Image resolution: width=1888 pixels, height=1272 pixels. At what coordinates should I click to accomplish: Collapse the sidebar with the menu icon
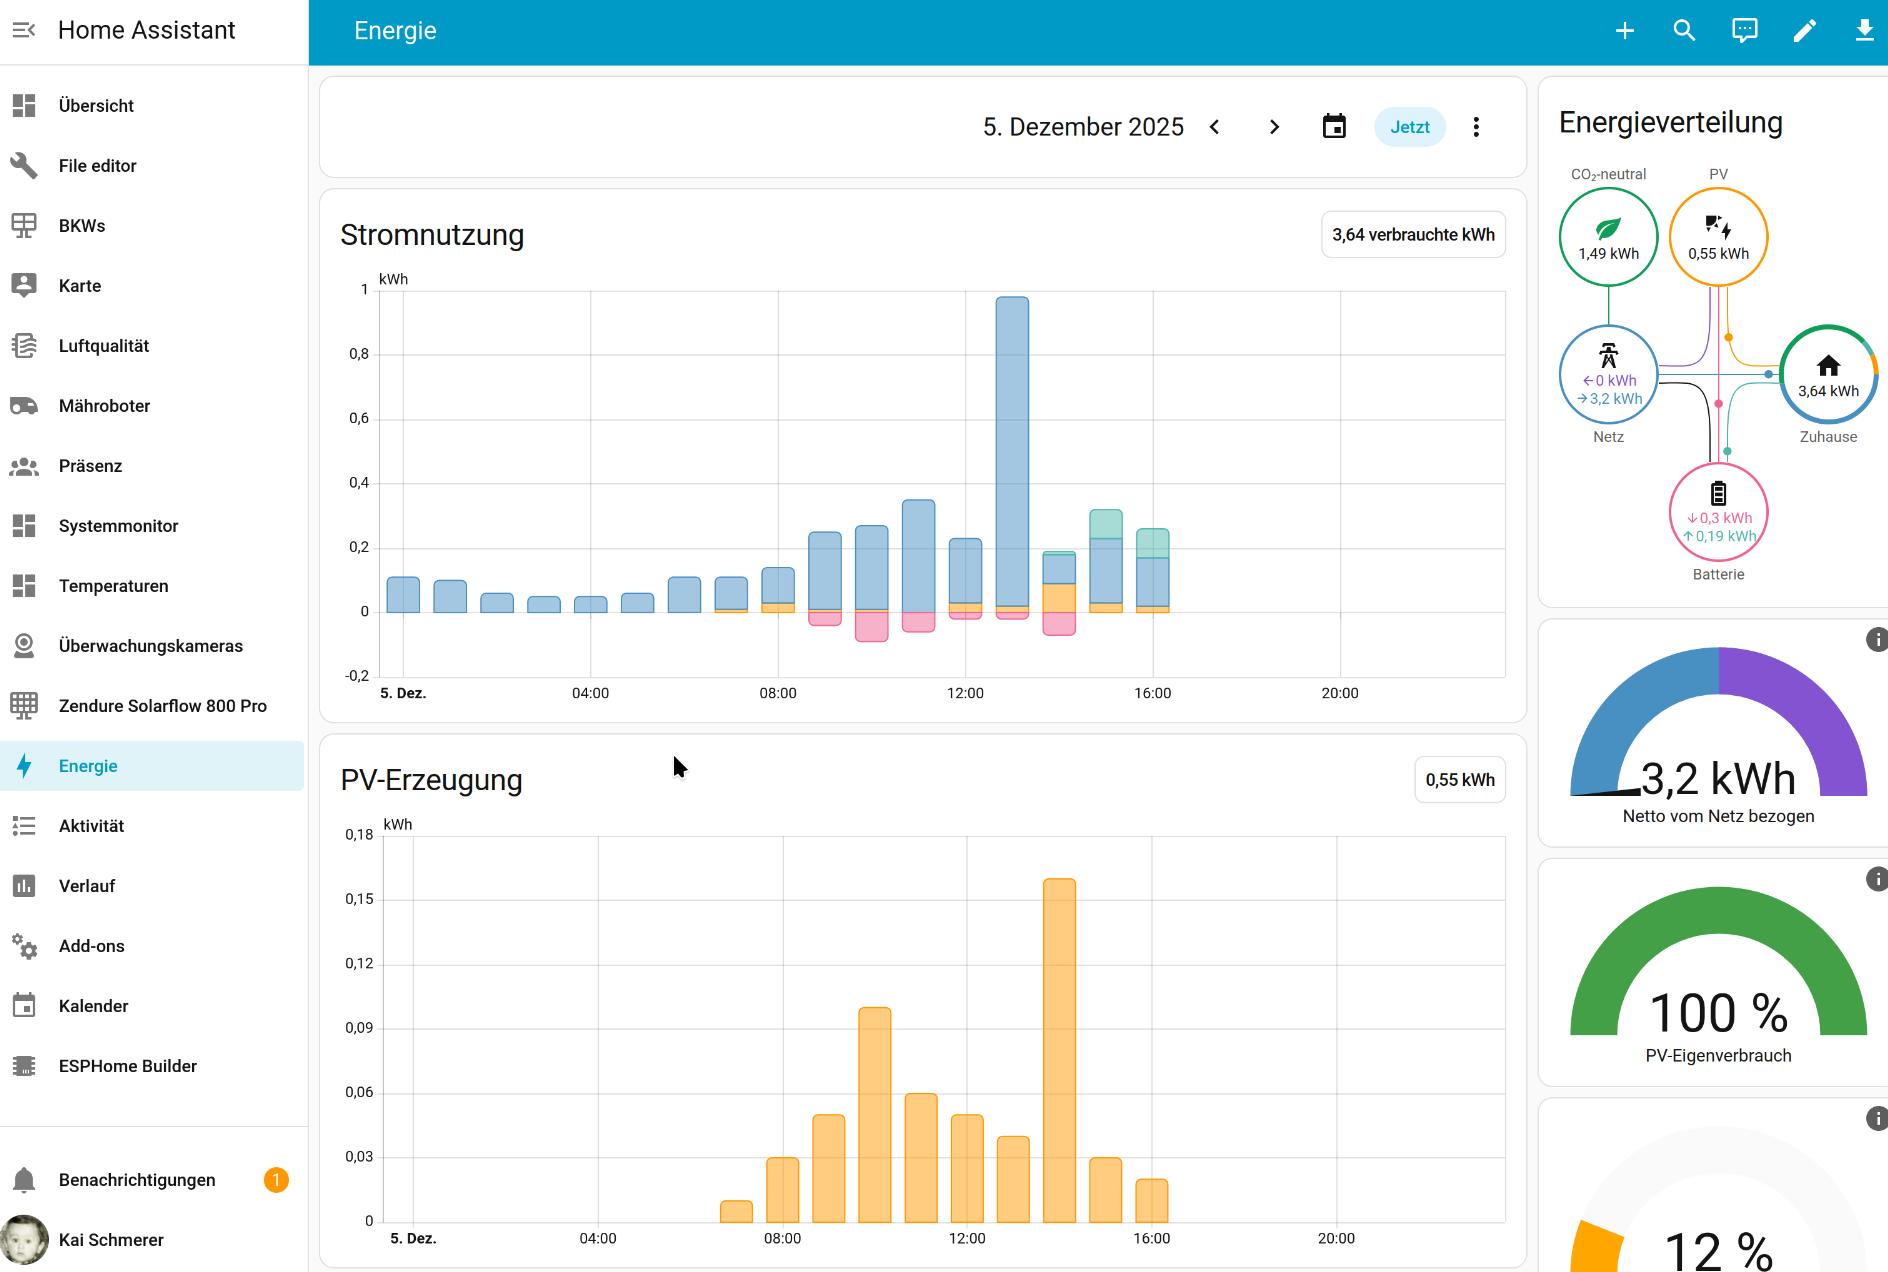click(x=24, y=30)
